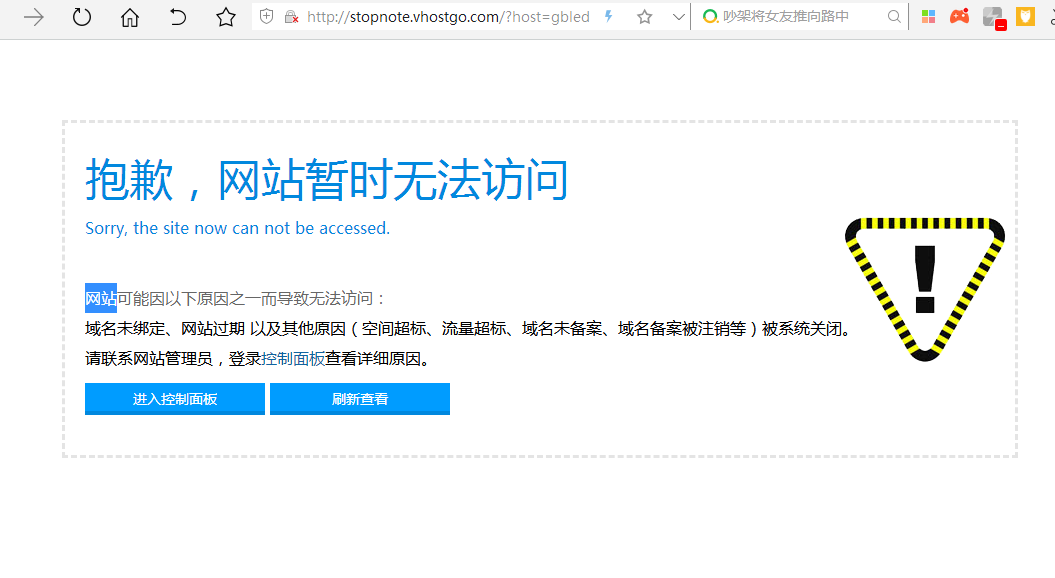1055x578 pixels.
Task: Click the shield security icon in address bar
Action: tap(266, 17)
